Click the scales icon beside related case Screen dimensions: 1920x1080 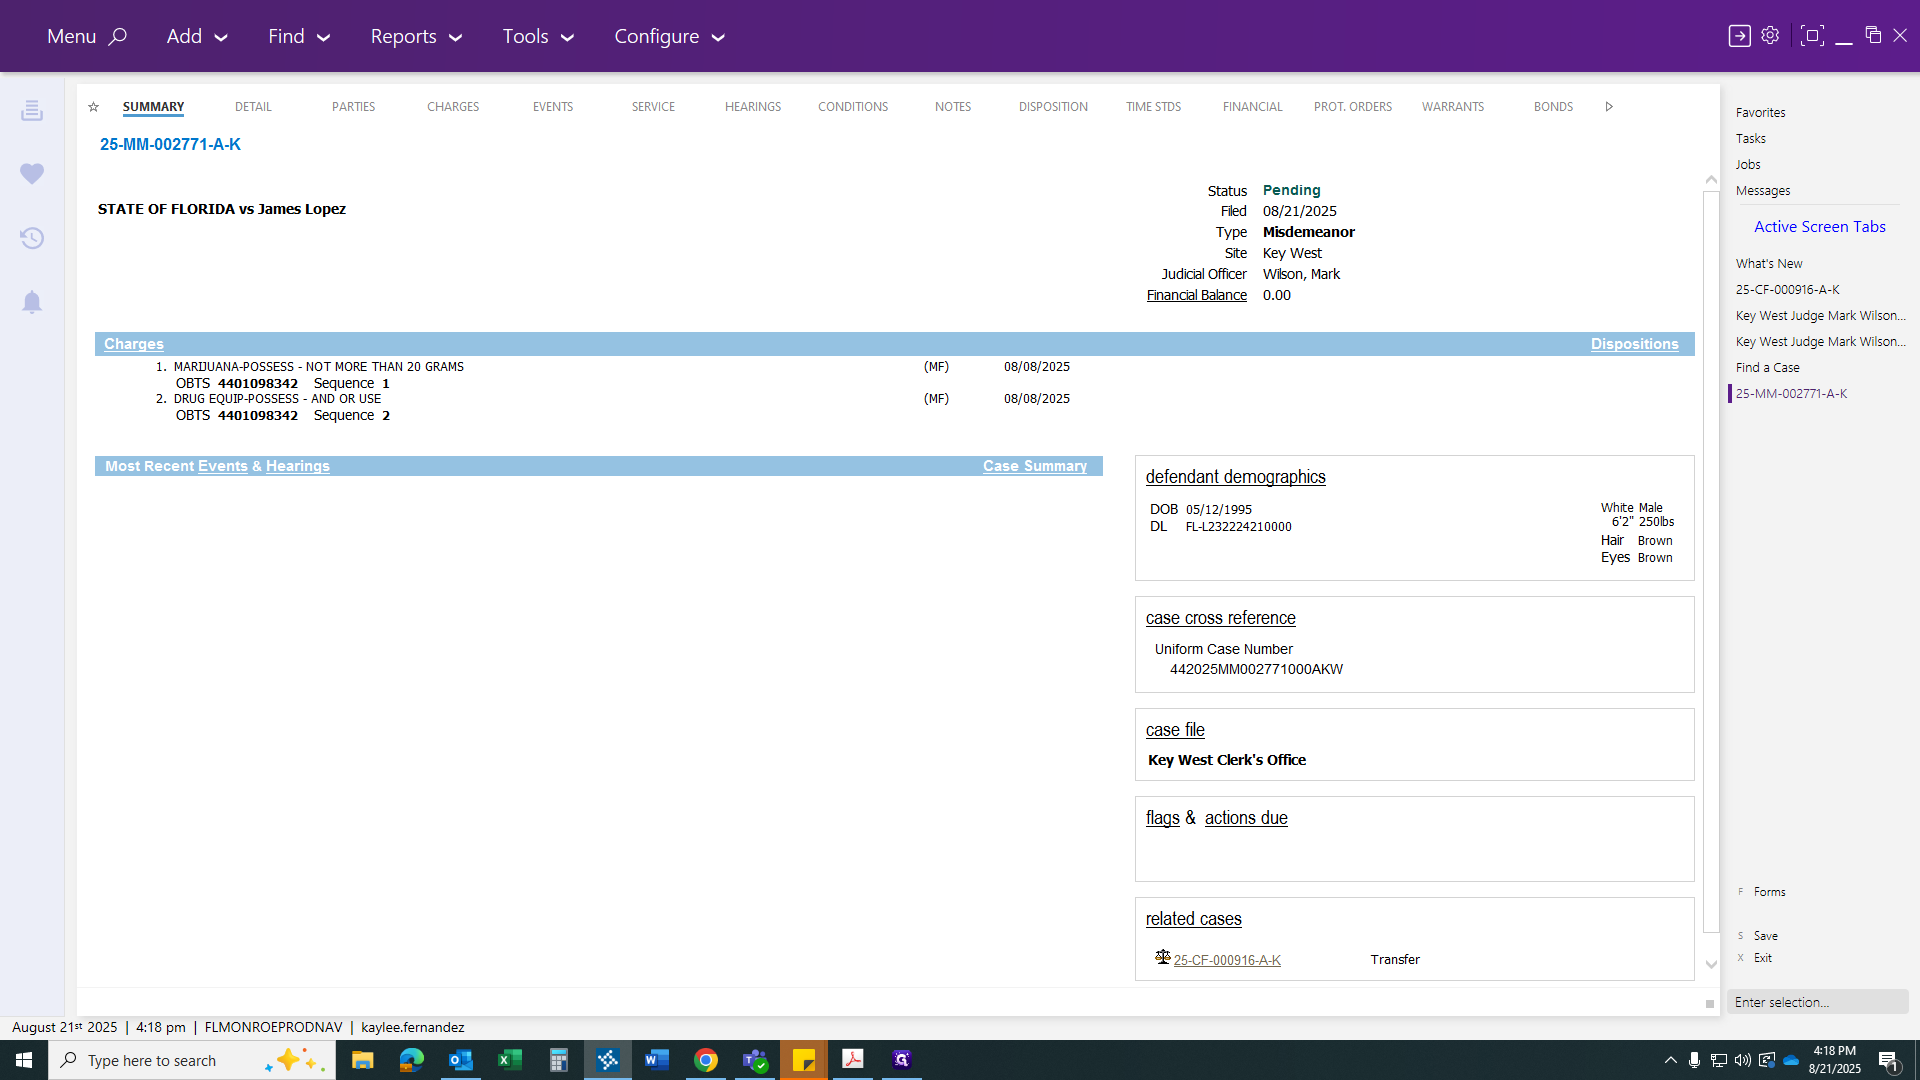click(x=1162, y=957)
